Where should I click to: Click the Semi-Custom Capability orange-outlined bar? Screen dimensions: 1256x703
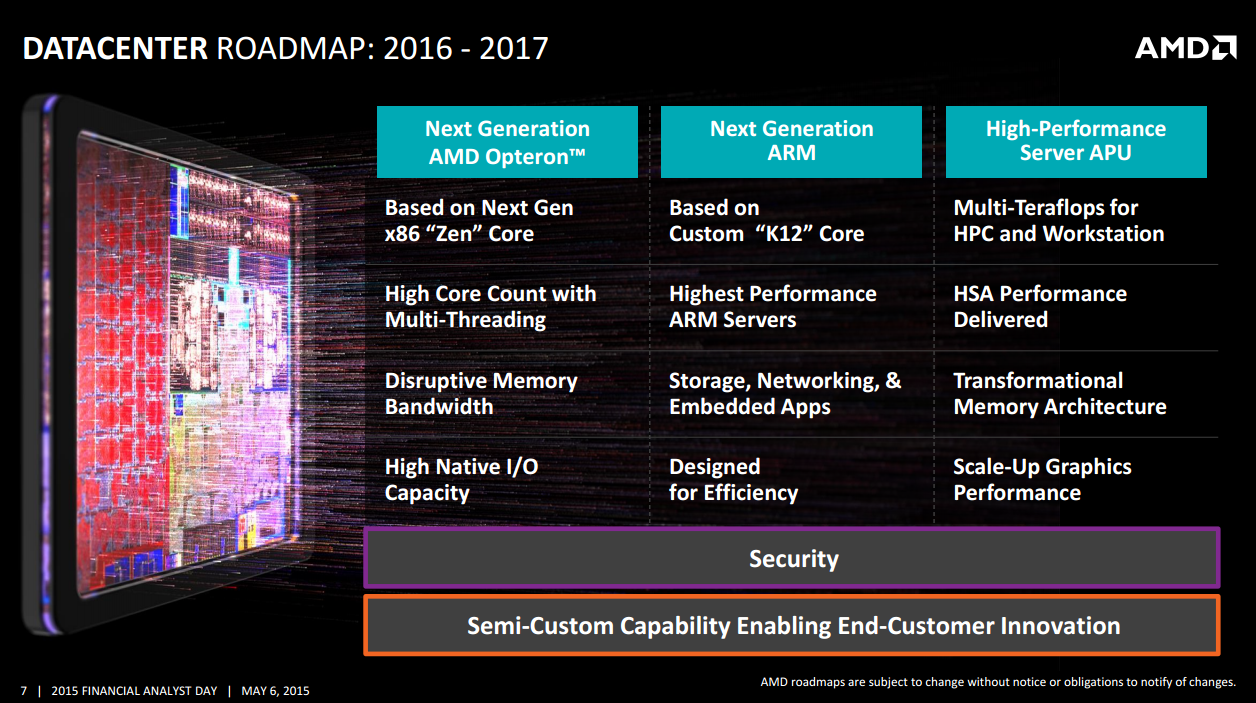coord(792,626)
